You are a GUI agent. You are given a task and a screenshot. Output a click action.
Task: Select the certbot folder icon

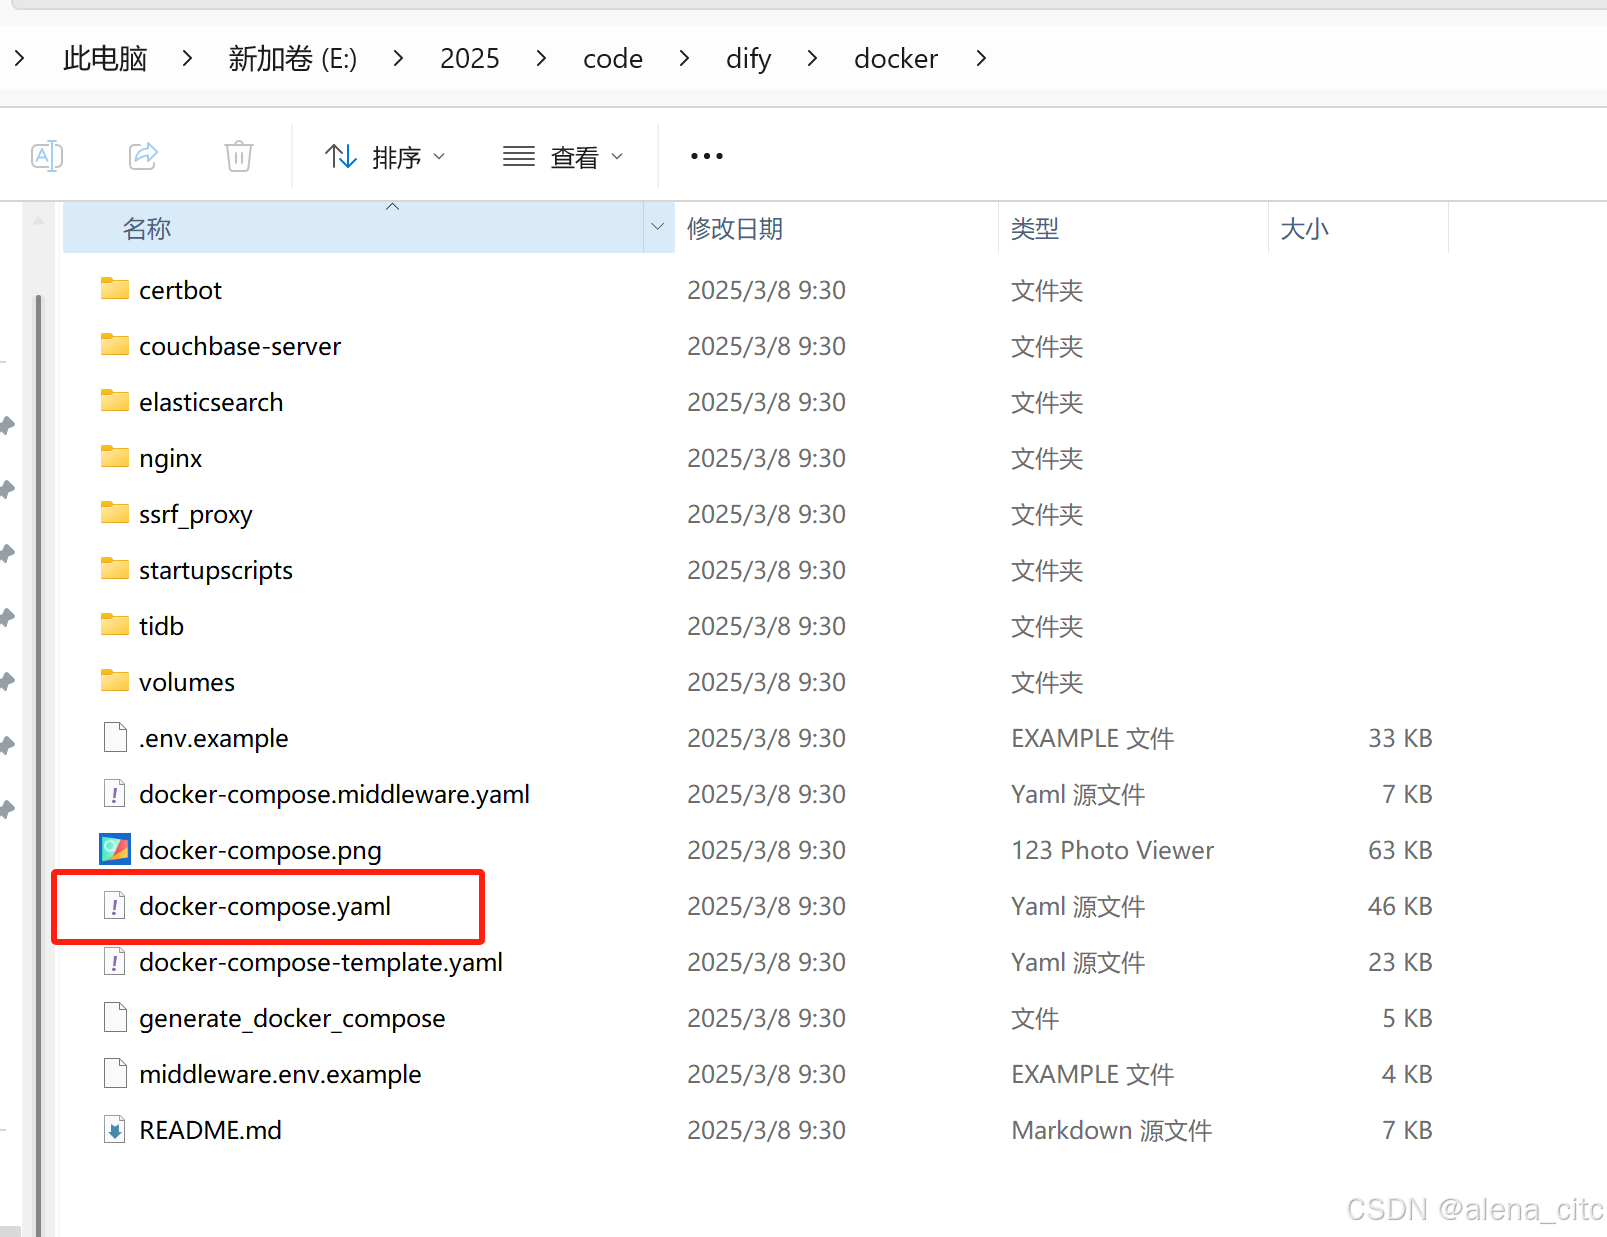coord(115,289)
